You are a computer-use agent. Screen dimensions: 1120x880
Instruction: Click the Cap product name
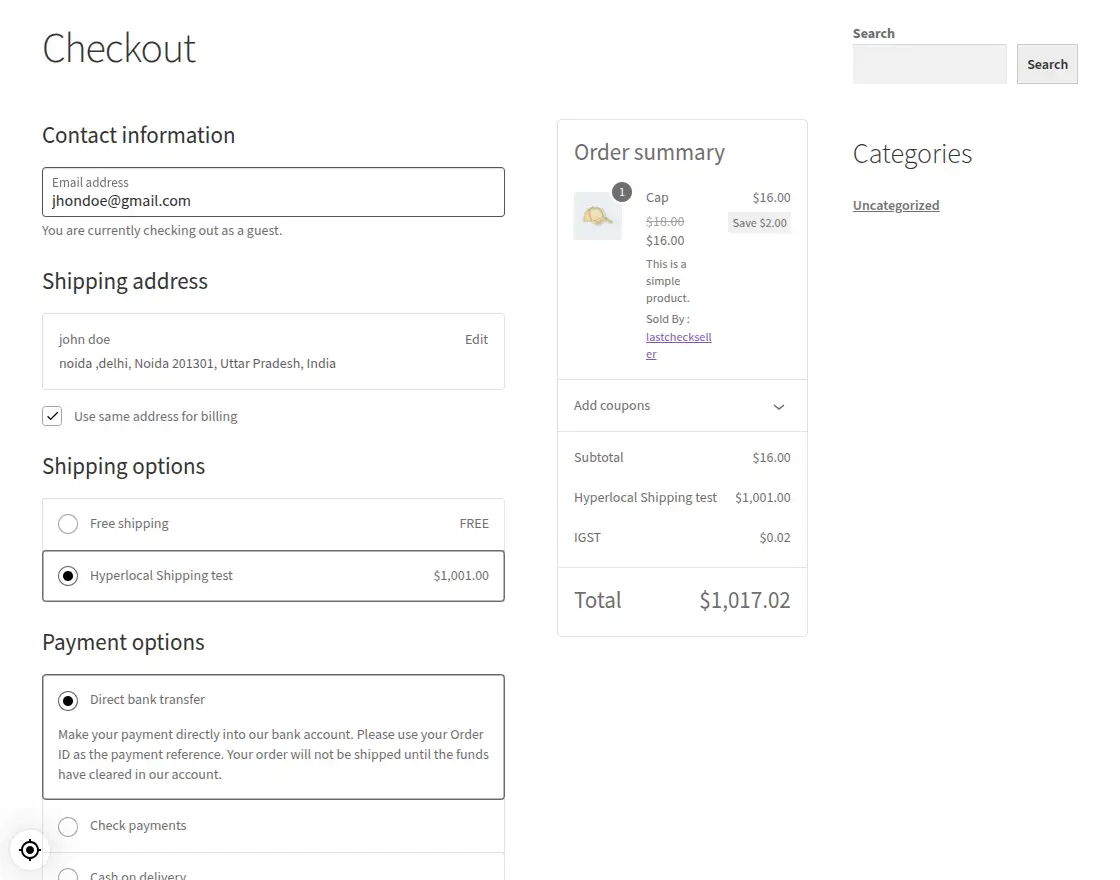tap(657, 197)
